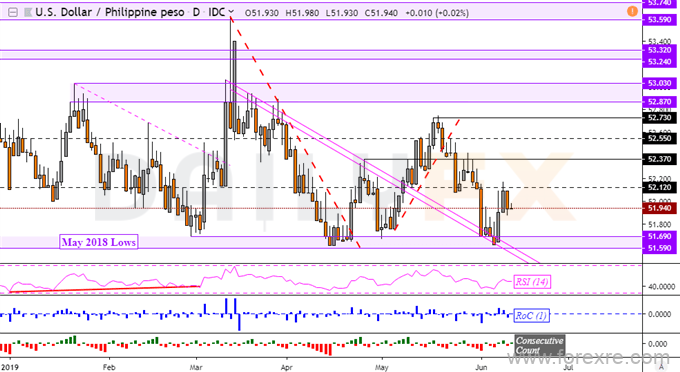The width and height of the screenshot is (680, 372).
Task: Click the 53.320 price level label
Action: [x=659, y=50]
